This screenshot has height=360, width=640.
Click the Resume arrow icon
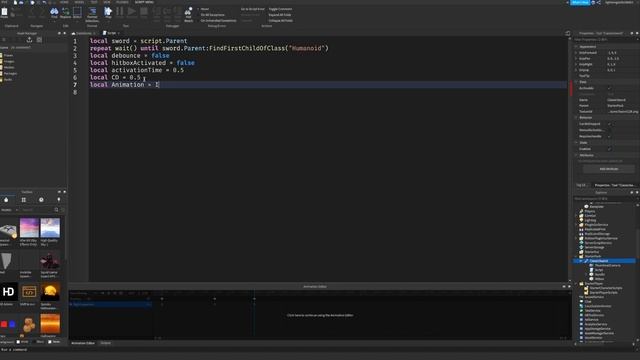(131, 11)
